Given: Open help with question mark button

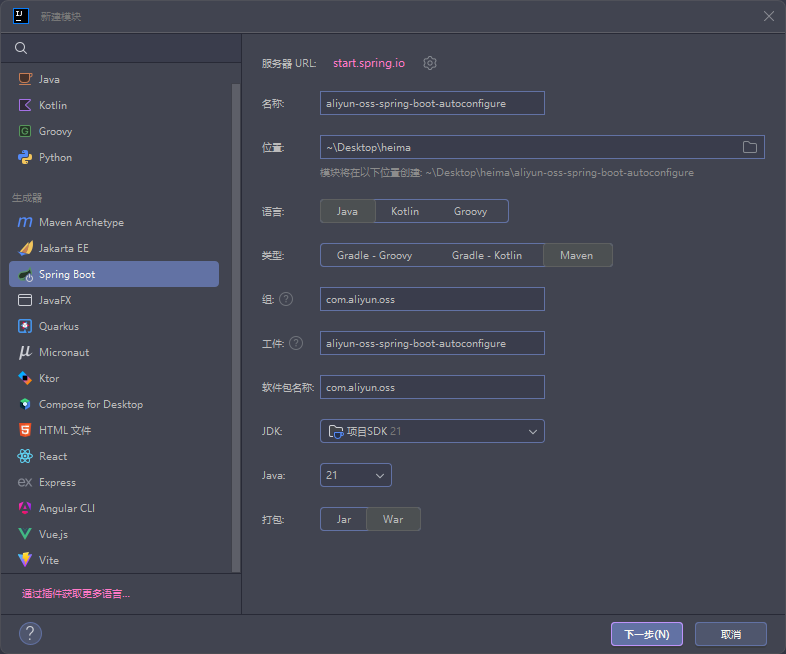Looking at the screenshot, I should click(30, 633).
